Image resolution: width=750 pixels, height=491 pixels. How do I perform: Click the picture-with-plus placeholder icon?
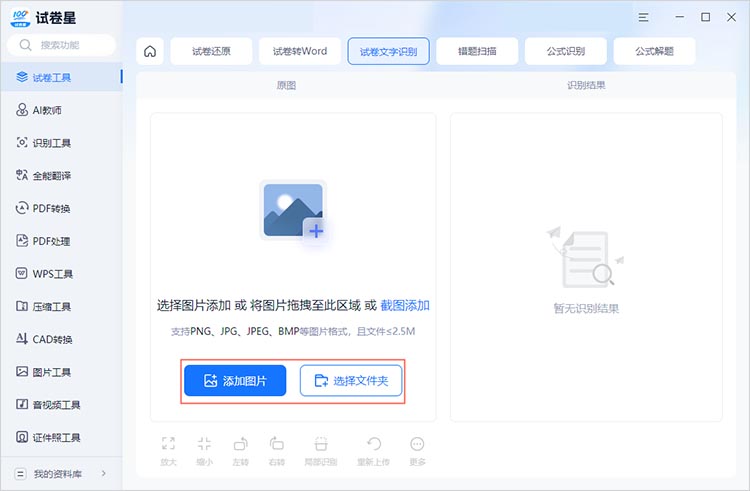pyautogui.click(x=294, y=210)
